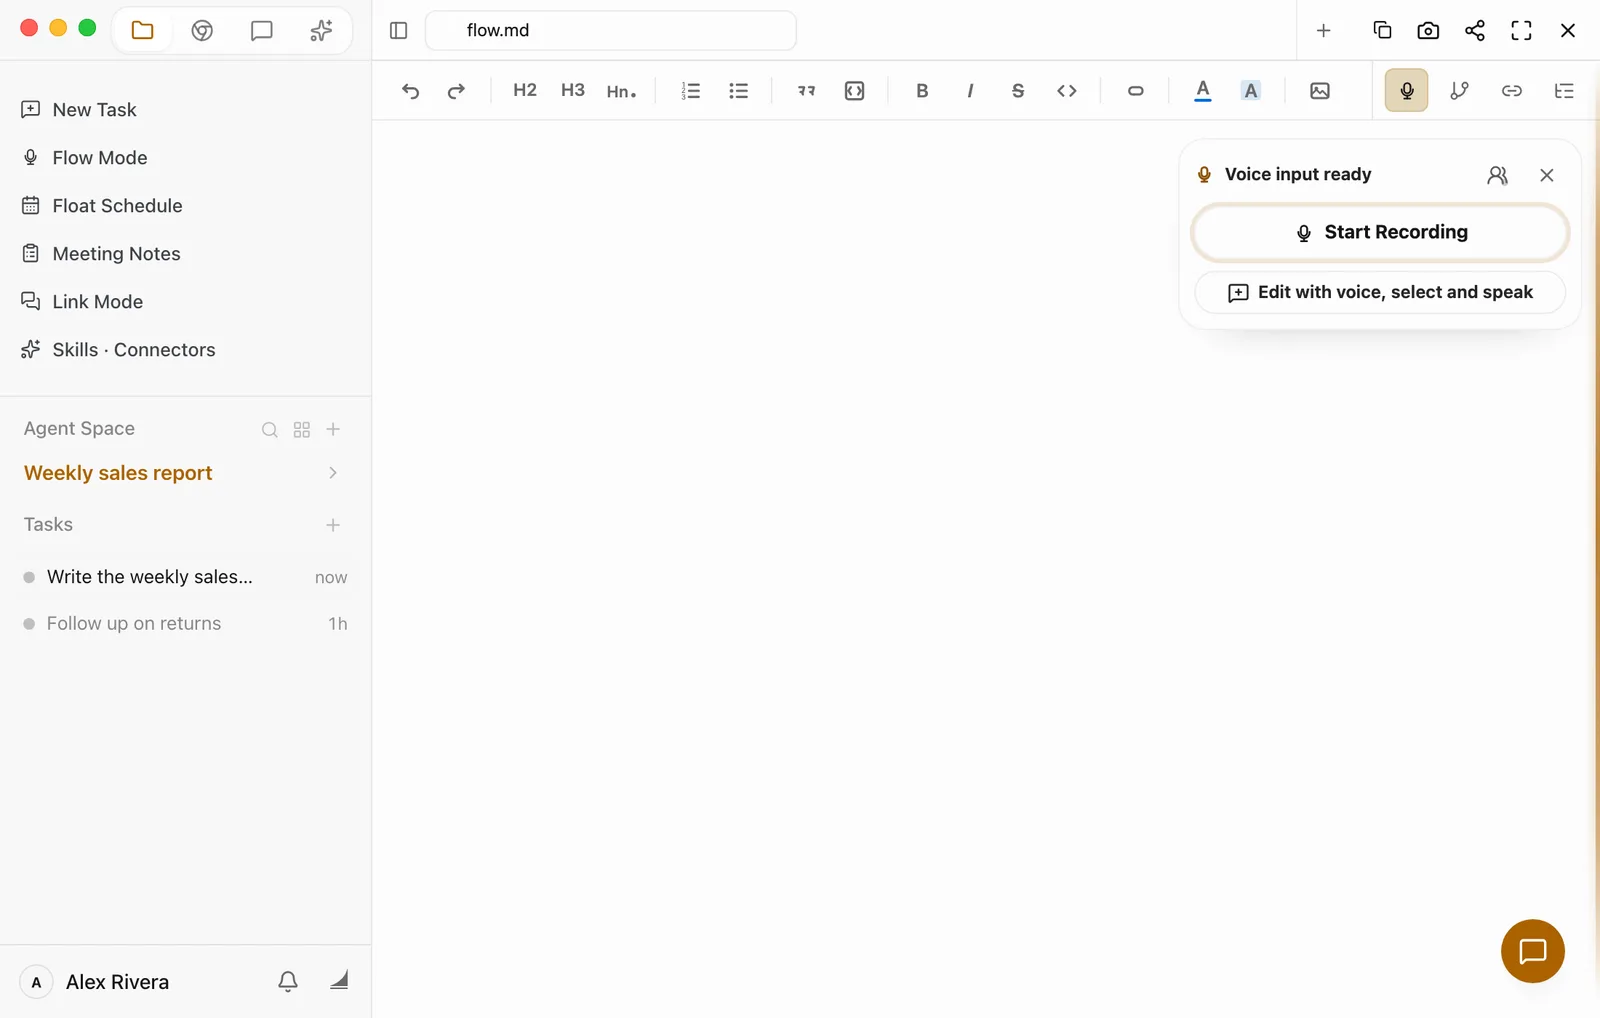
Task: Add a new tab with plus icon
Action: [1324, 30]
